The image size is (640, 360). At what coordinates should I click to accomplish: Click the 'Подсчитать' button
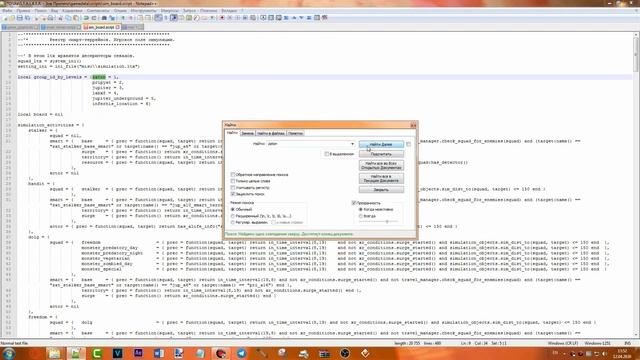(x=381, y=154)
